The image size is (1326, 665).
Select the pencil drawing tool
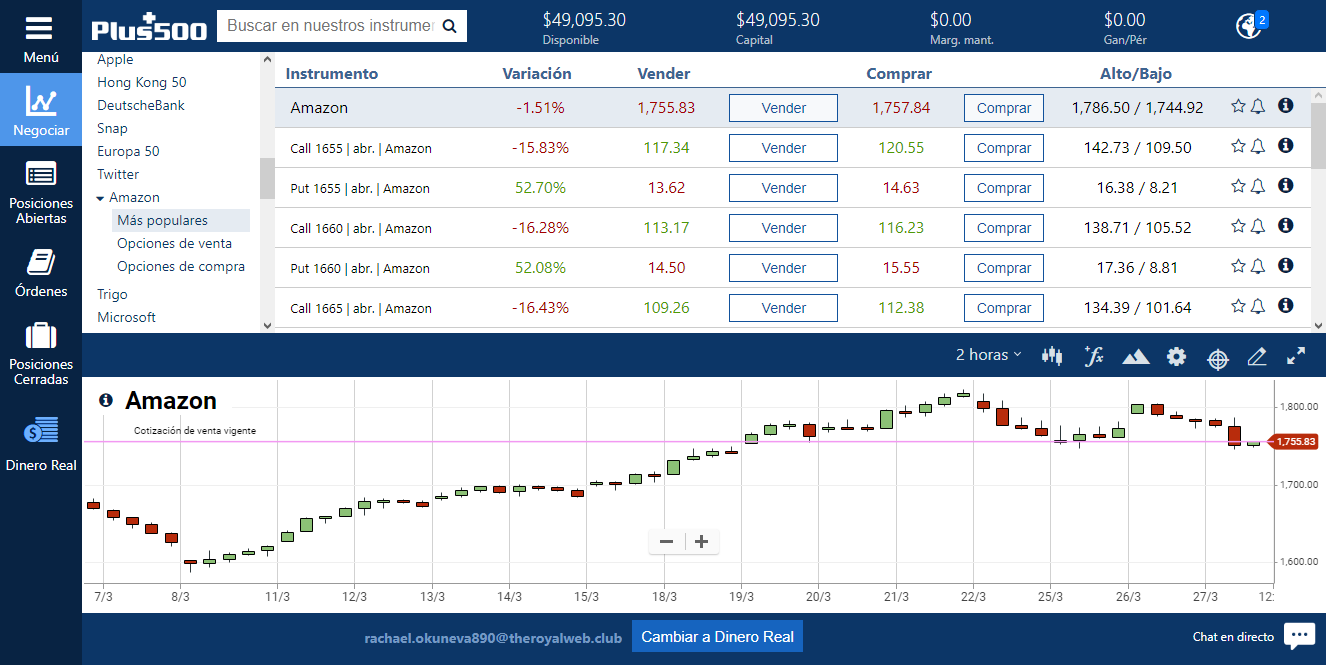tap(1257, 356)
